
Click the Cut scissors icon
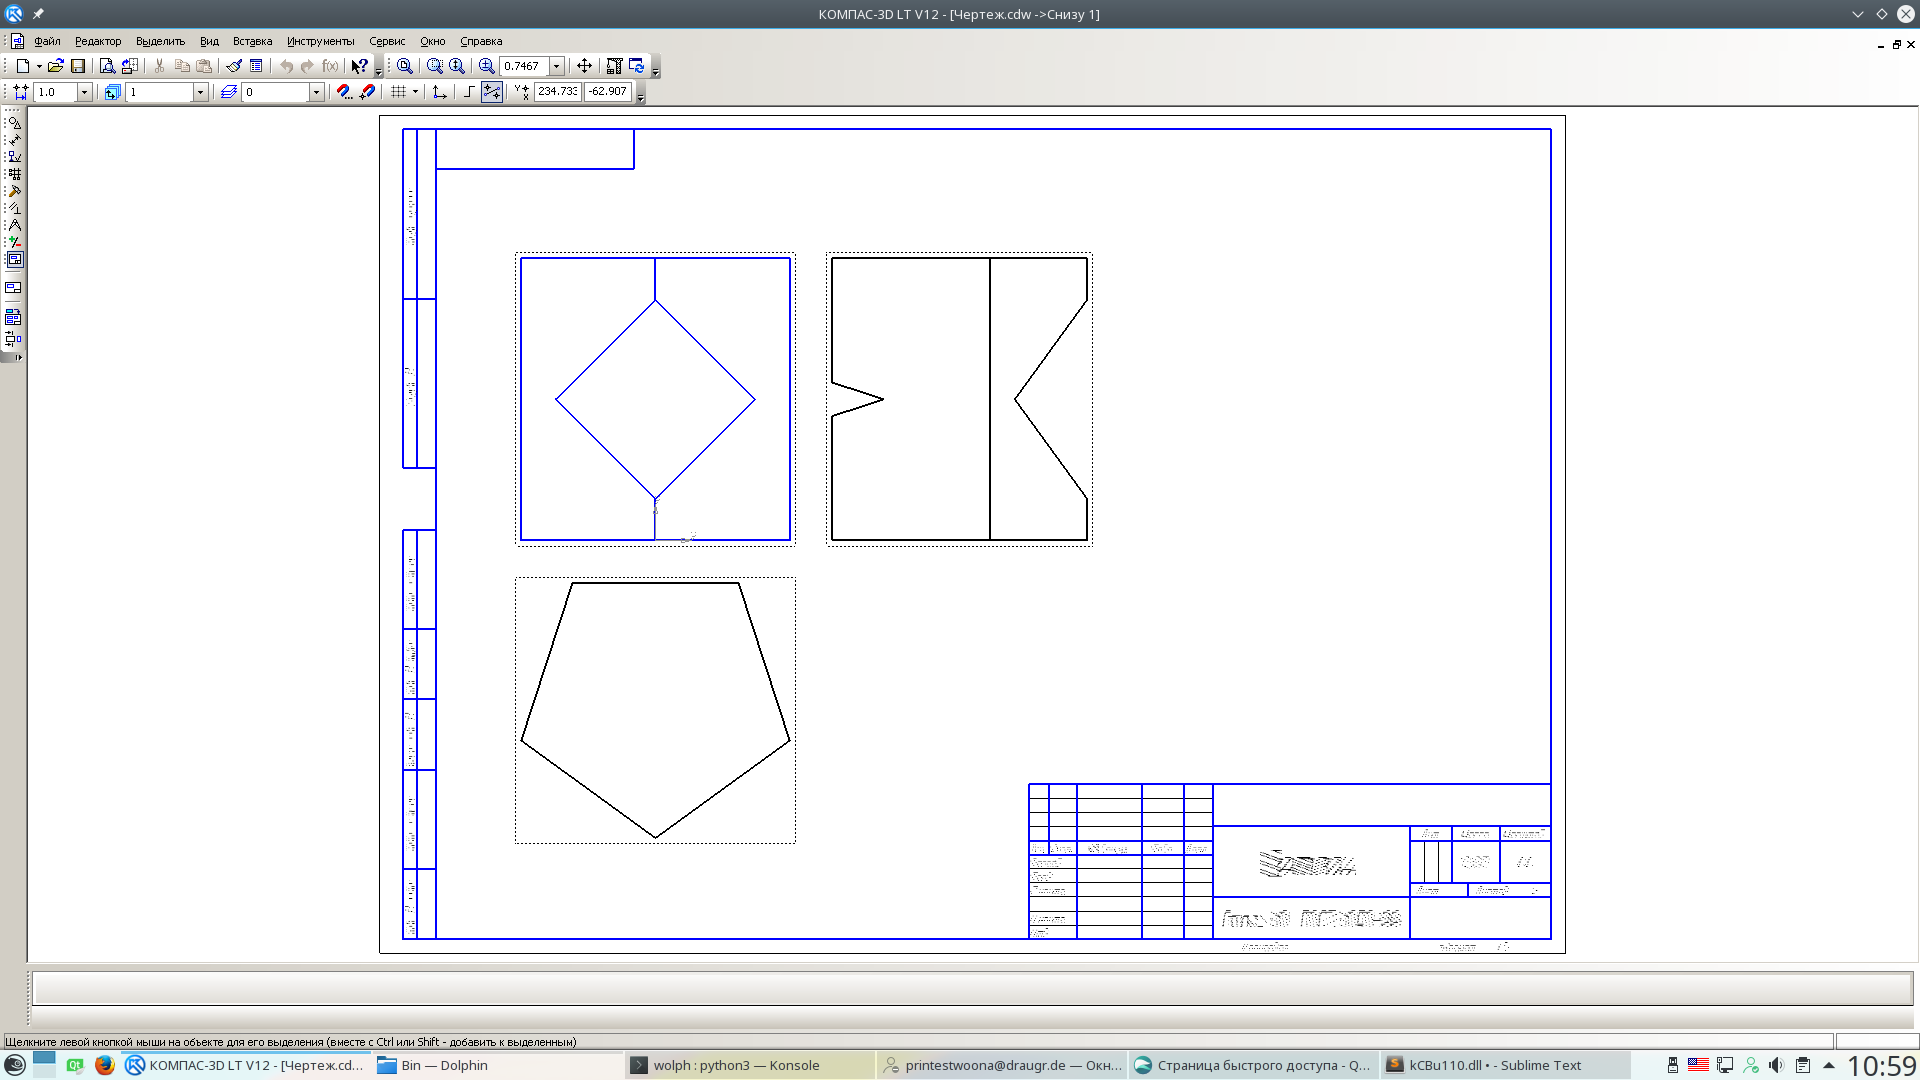point(159,66)
